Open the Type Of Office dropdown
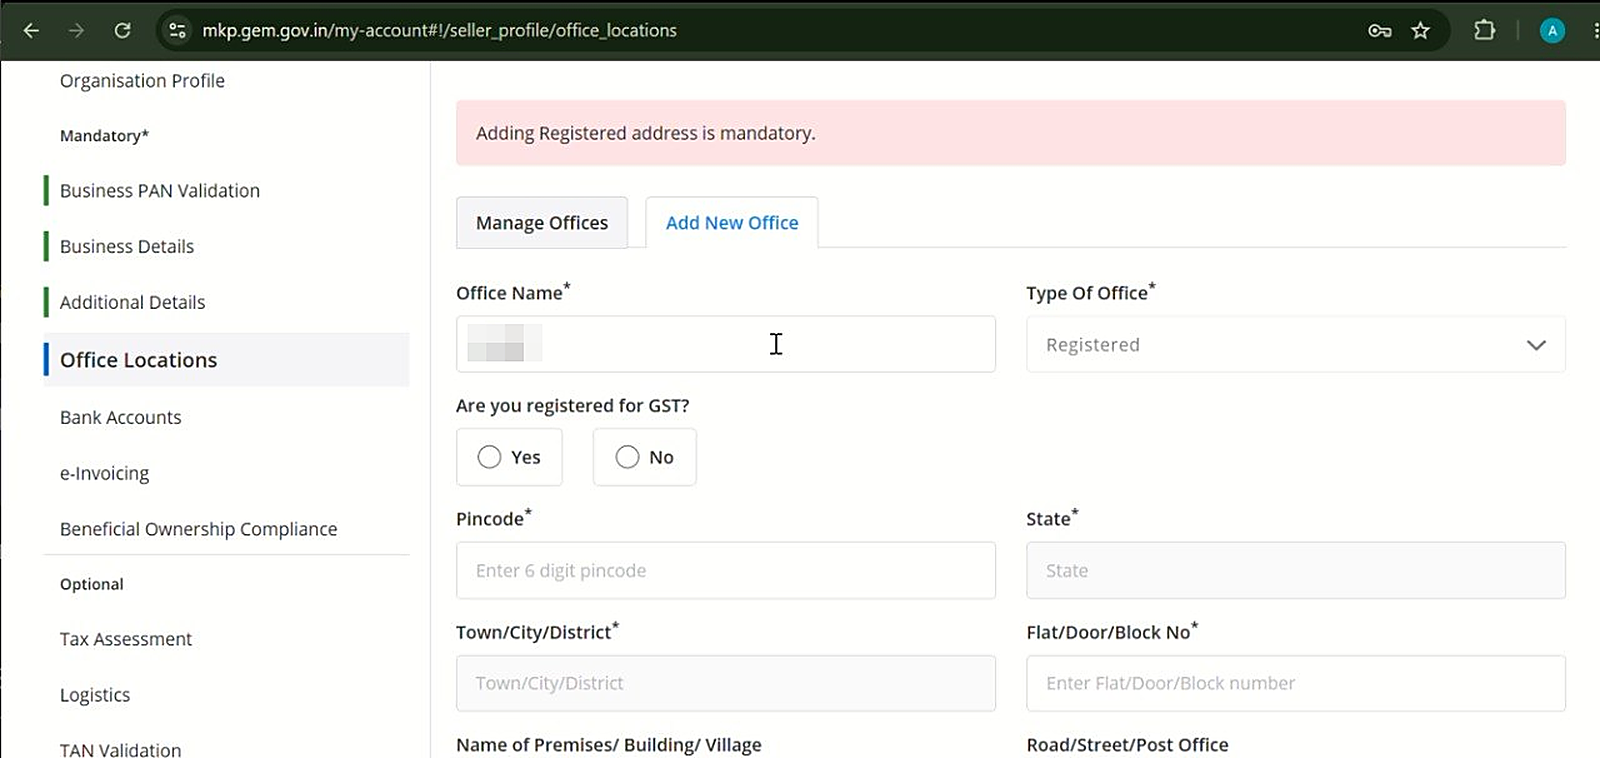Image resolution: width=1600 pixels, height=758 pixels. tap(1295, 344)
